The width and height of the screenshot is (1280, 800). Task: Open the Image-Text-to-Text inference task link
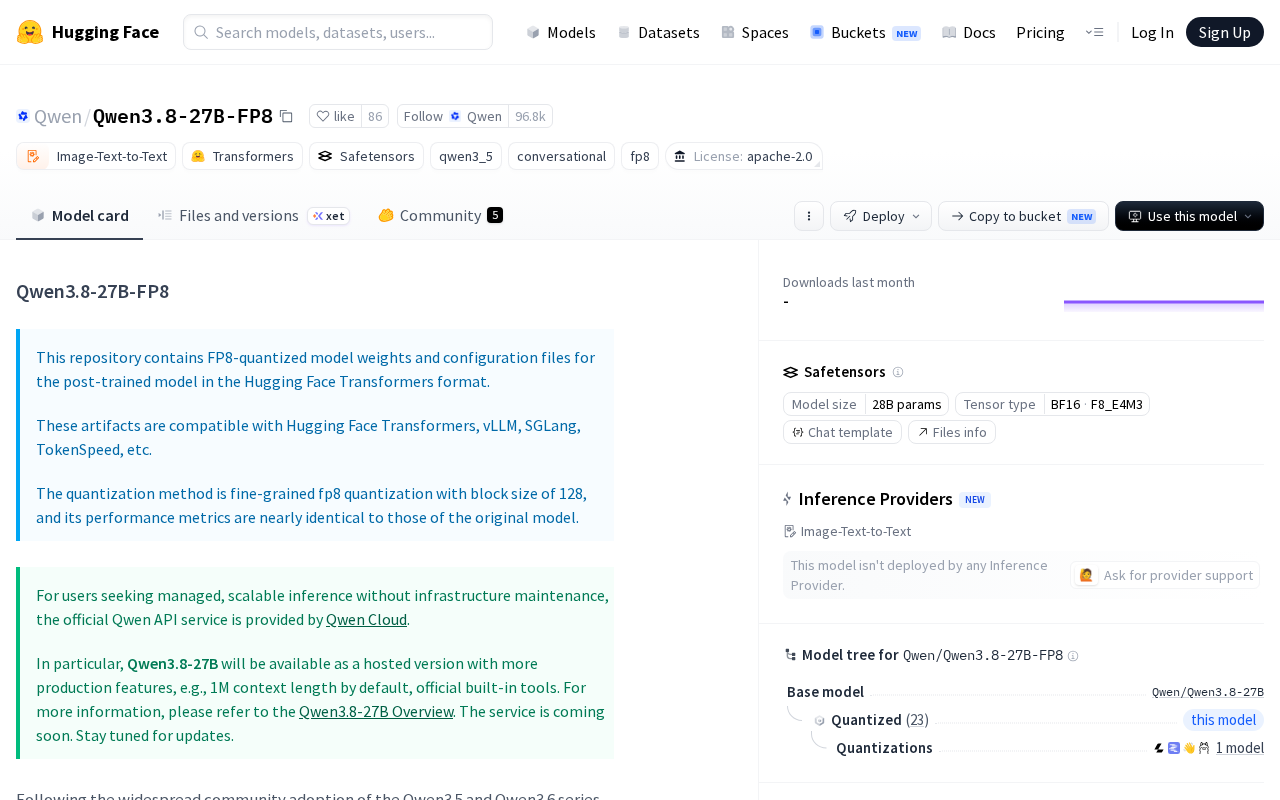click(x=848, y=531)
